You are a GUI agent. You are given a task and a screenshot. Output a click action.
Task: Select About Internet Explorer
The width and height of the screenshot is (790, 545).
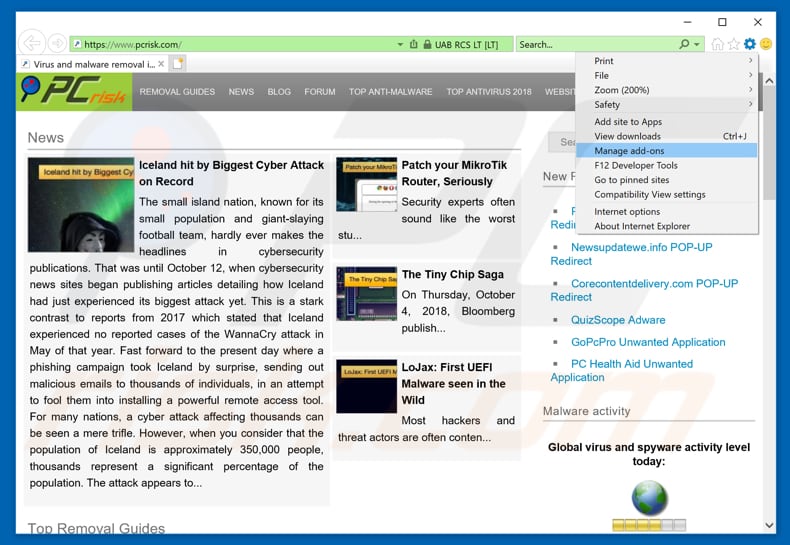coord(666,226)
